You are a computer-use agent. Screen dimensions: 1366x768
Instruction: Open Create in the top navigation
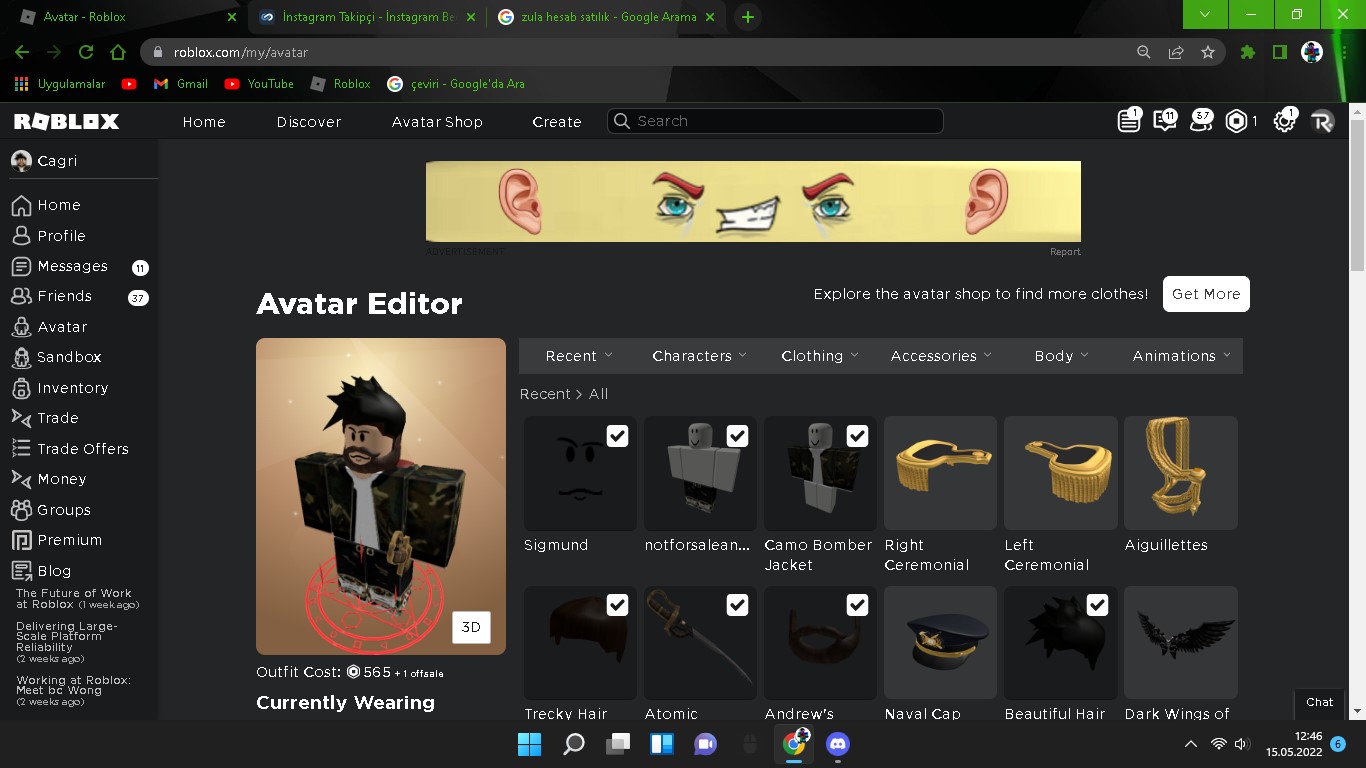coord(557,122)
